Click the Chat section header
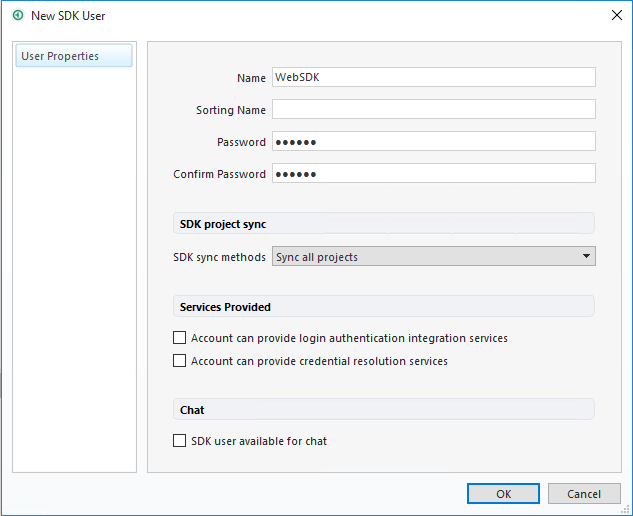Viewport: 633px width, 516px height. [192, 410]
